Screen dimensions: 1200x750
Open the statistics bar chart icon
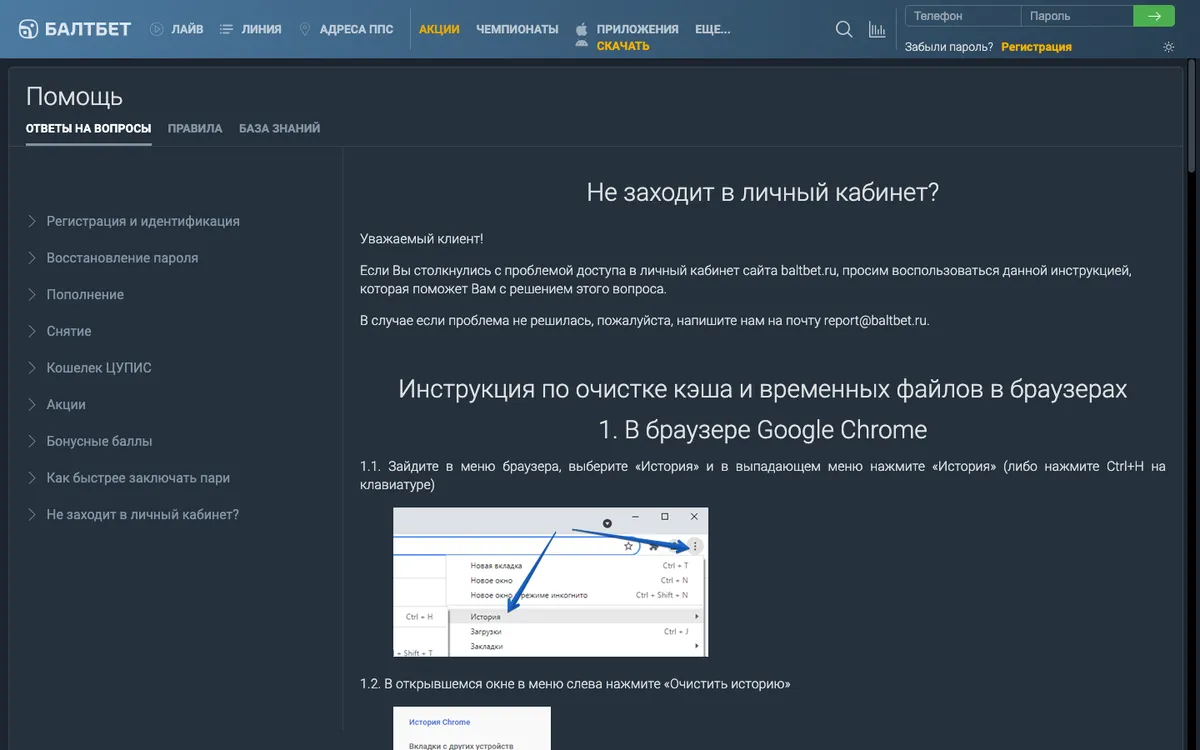coord(877,29)
